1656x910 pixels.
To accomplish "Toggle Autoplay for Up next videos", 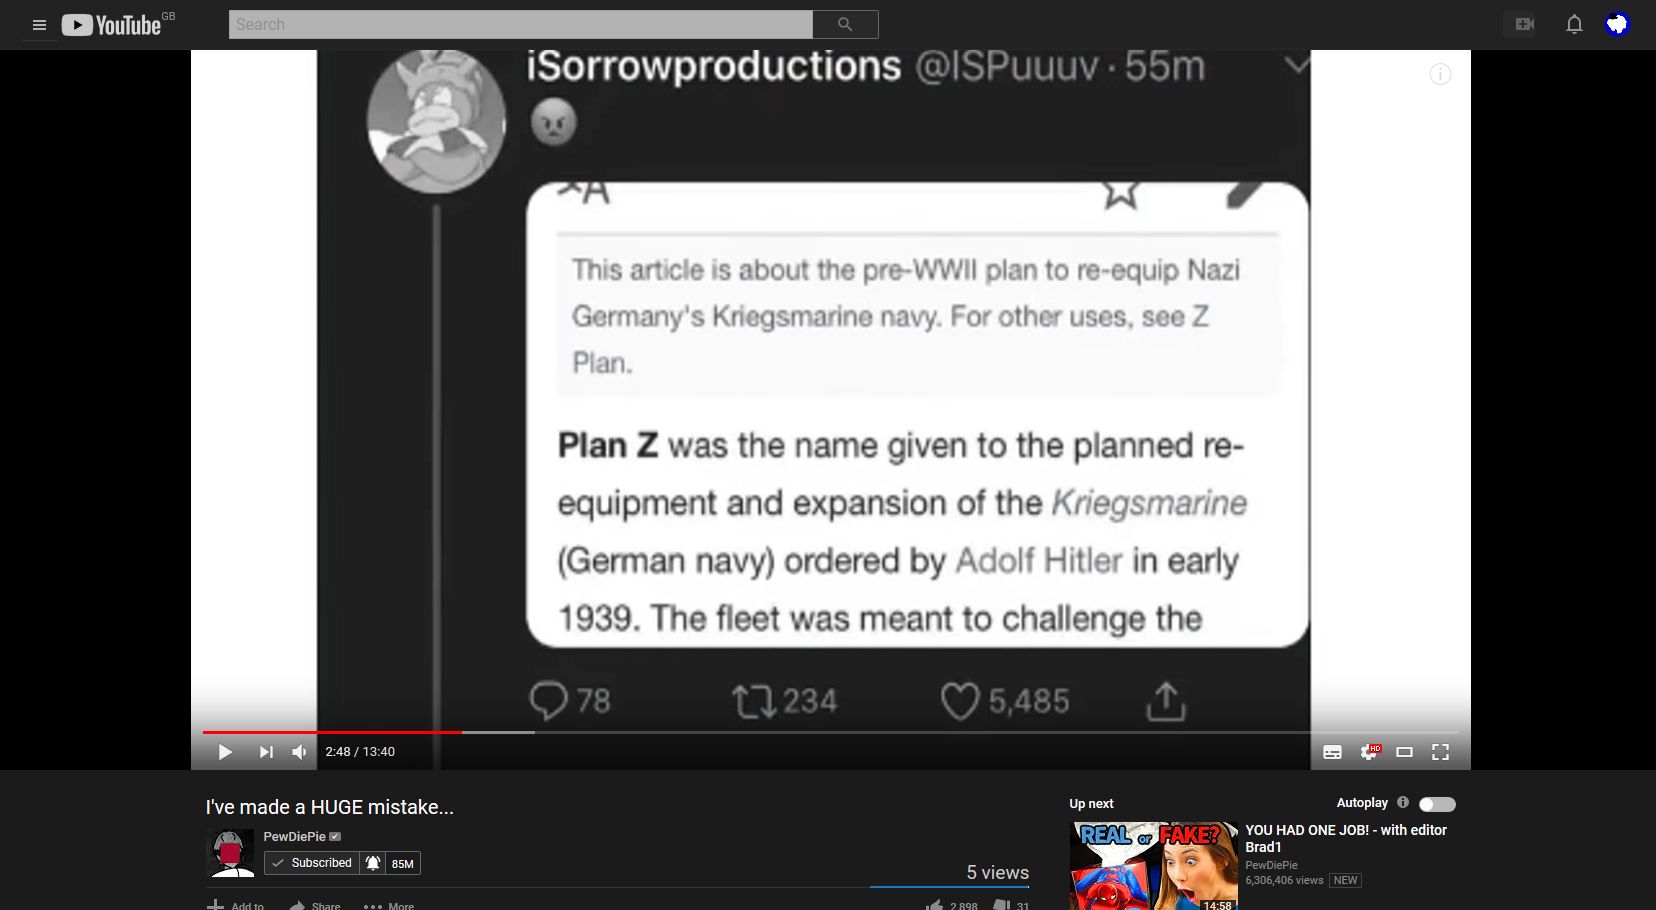I will [x=1437, y=803].
